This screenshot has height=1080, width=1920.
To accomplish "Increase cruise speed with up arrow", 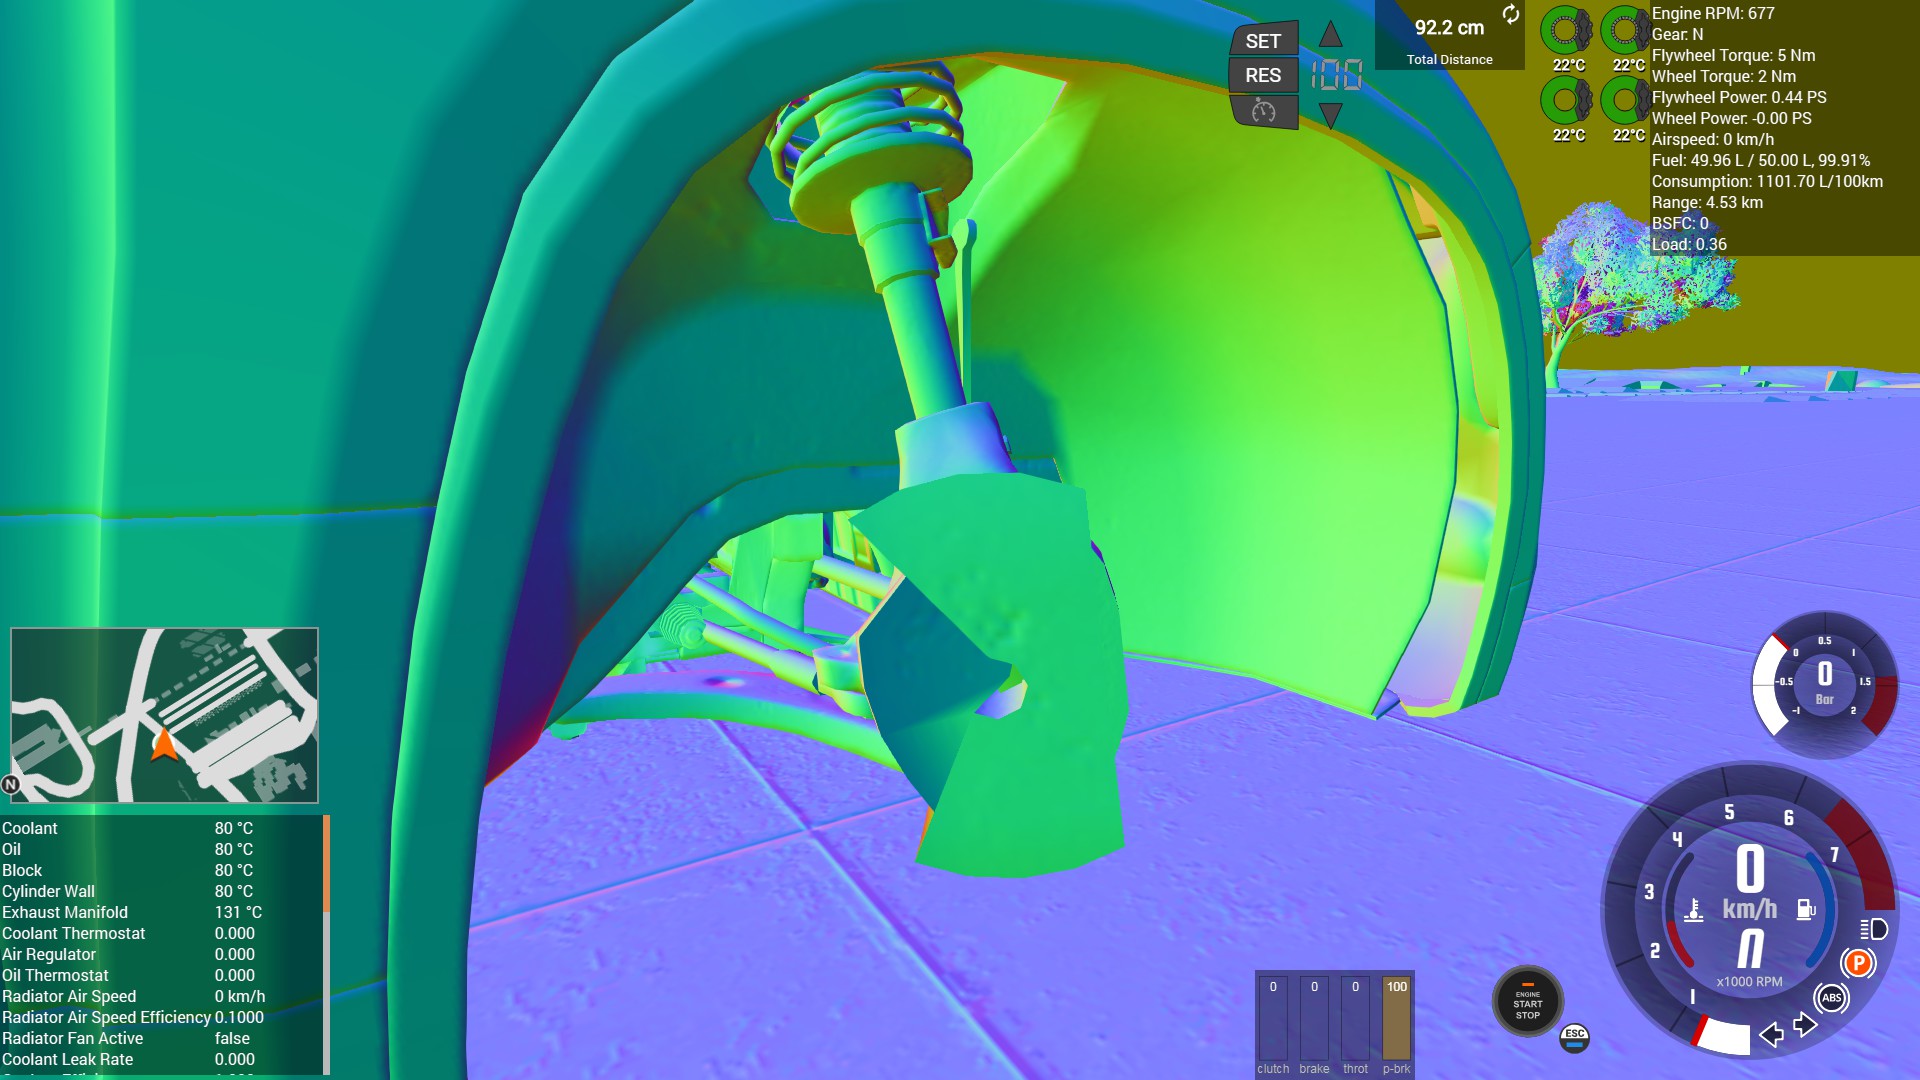I will click(x=1330, y=35).
